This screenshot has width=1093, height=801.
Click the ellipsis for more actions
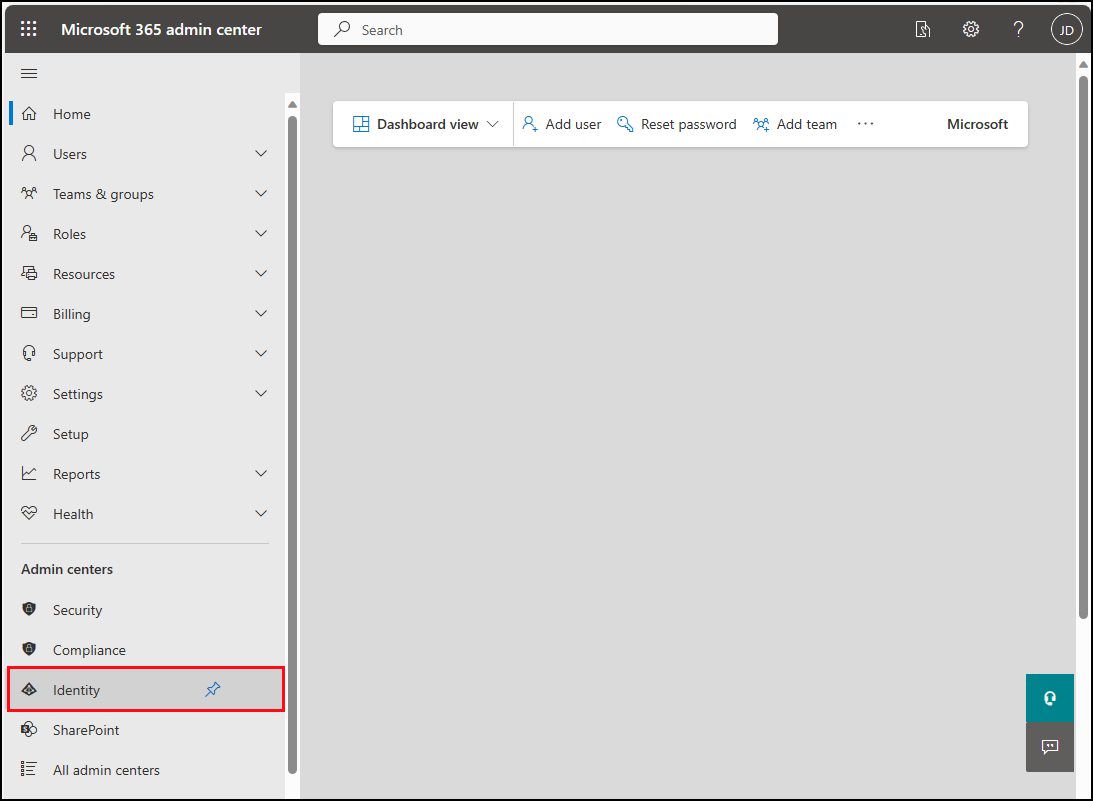tap(865, 123)
